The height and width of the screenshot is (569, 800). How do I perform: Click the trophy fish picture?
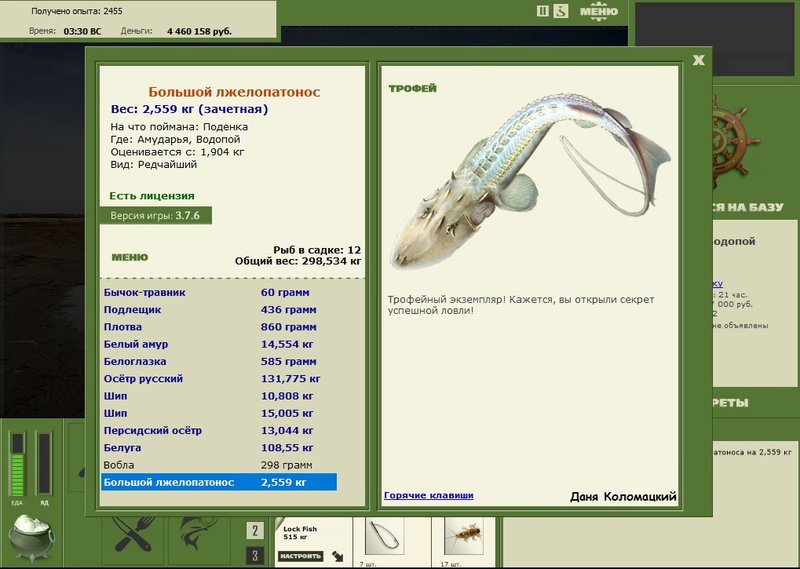[x=530, y=180]
